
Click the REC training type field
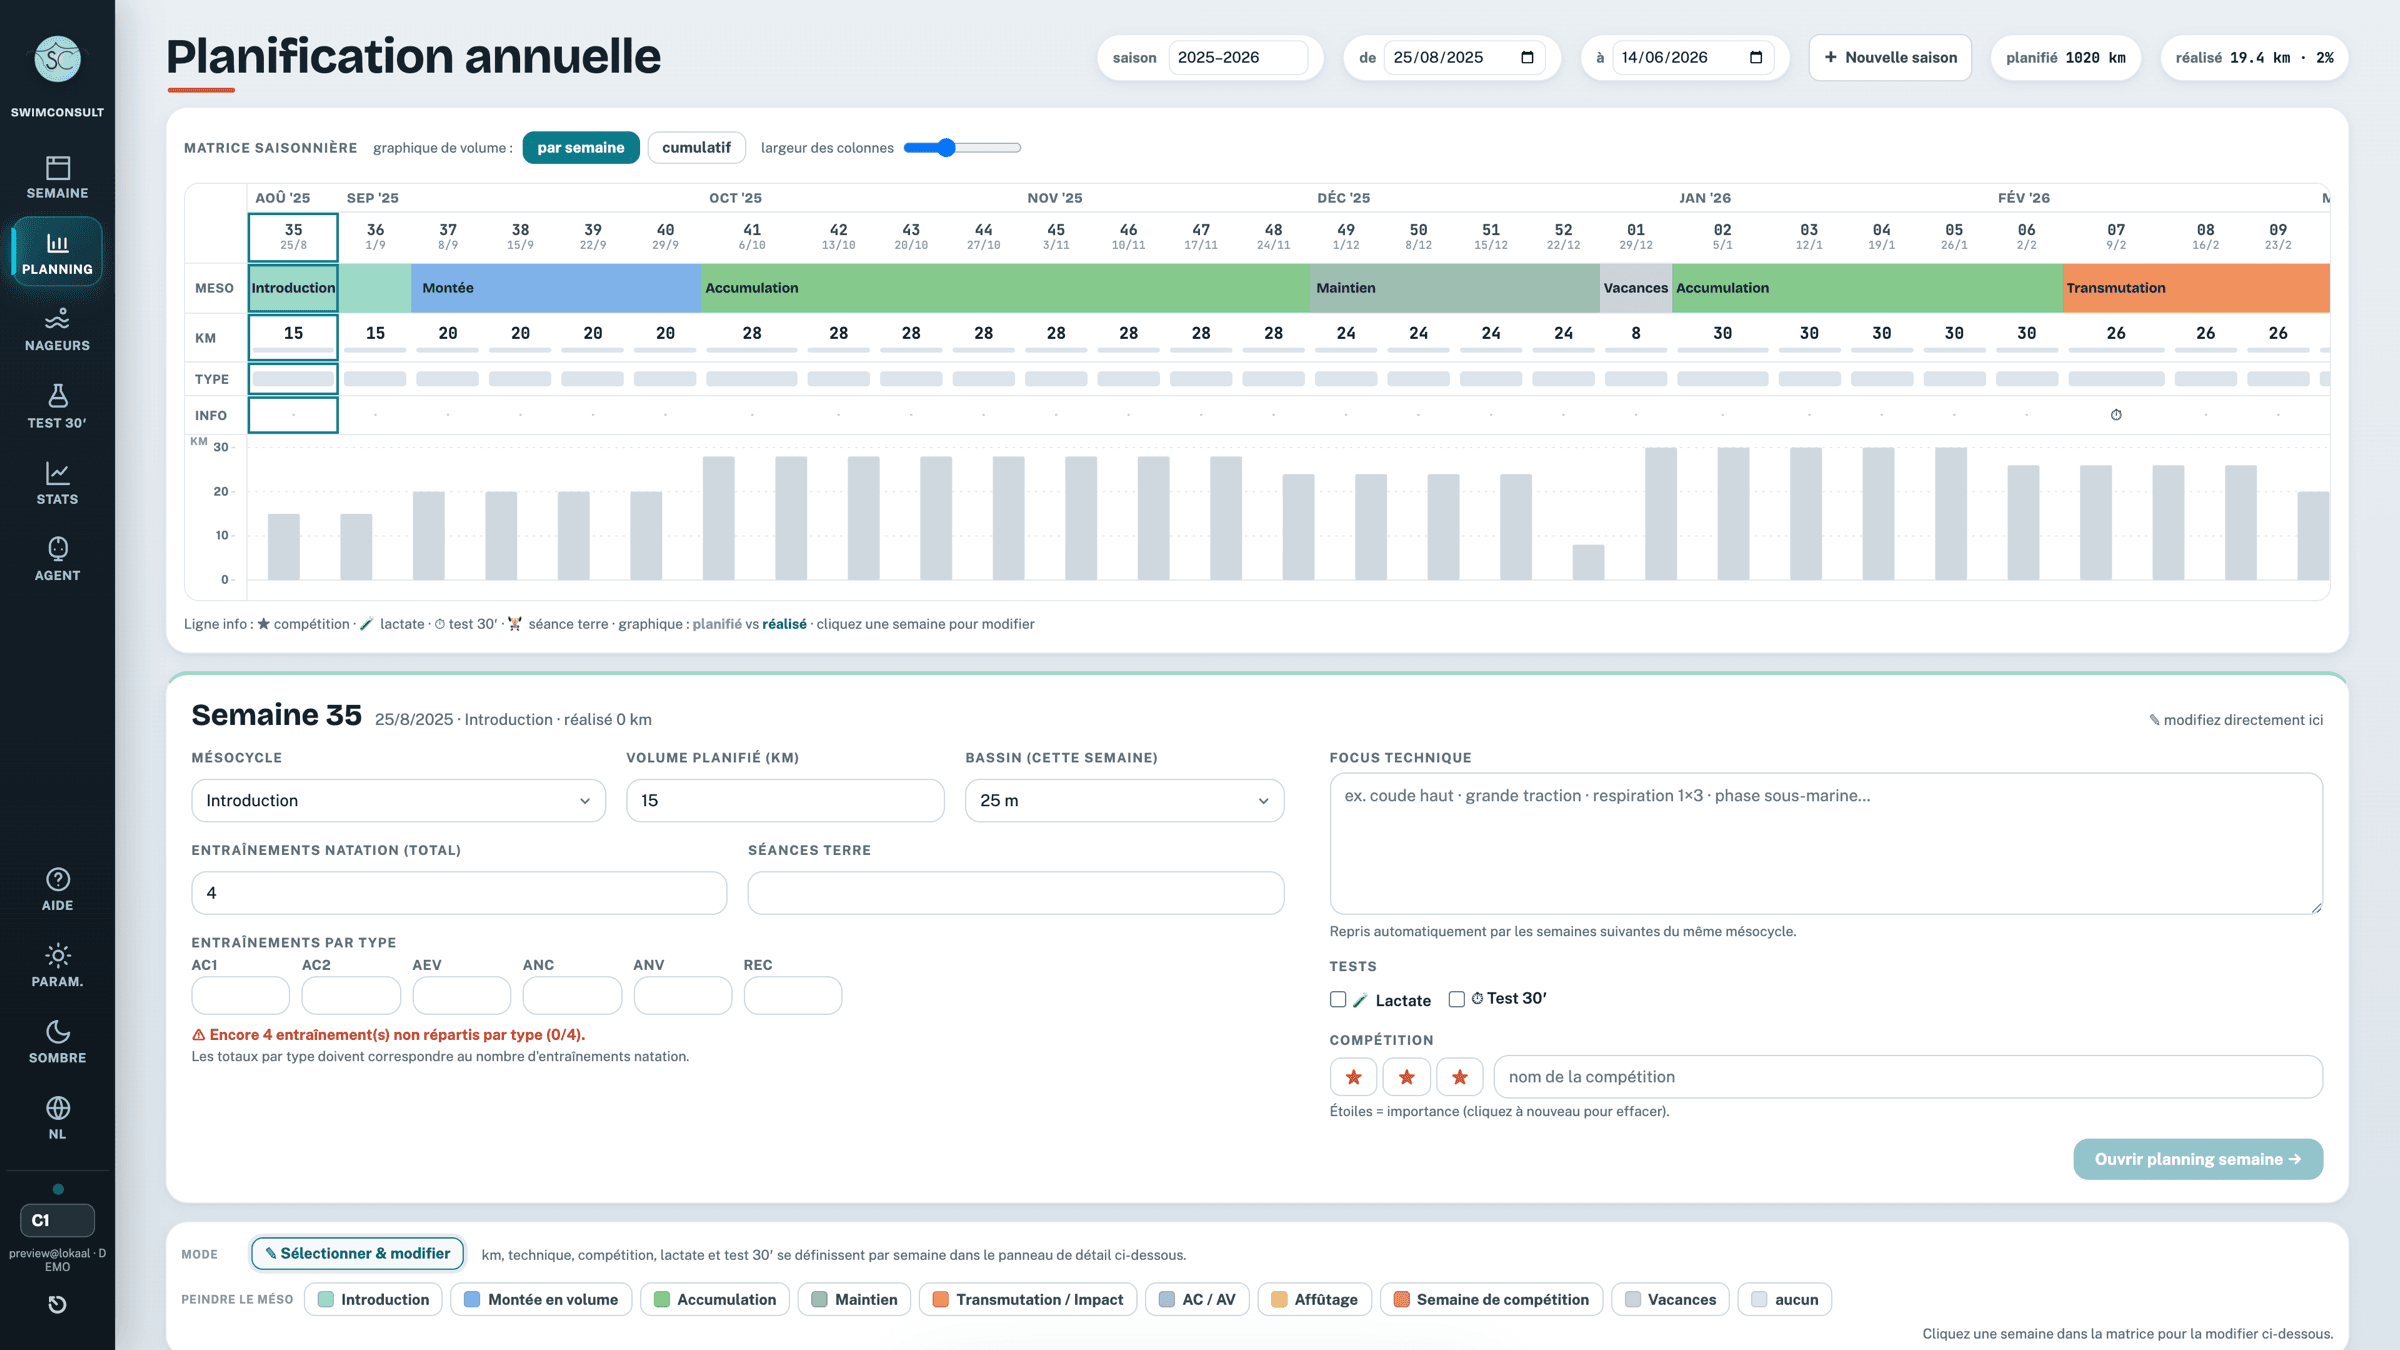[793, 995]
